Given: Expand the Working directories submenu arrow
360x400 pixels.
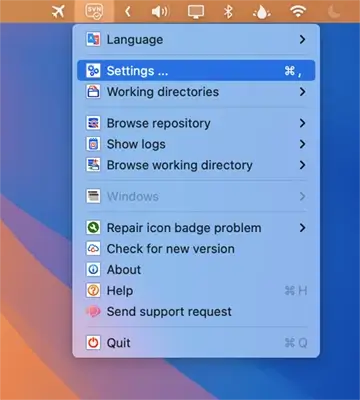Looking at the screenshot, I should (x=302, y=92).
